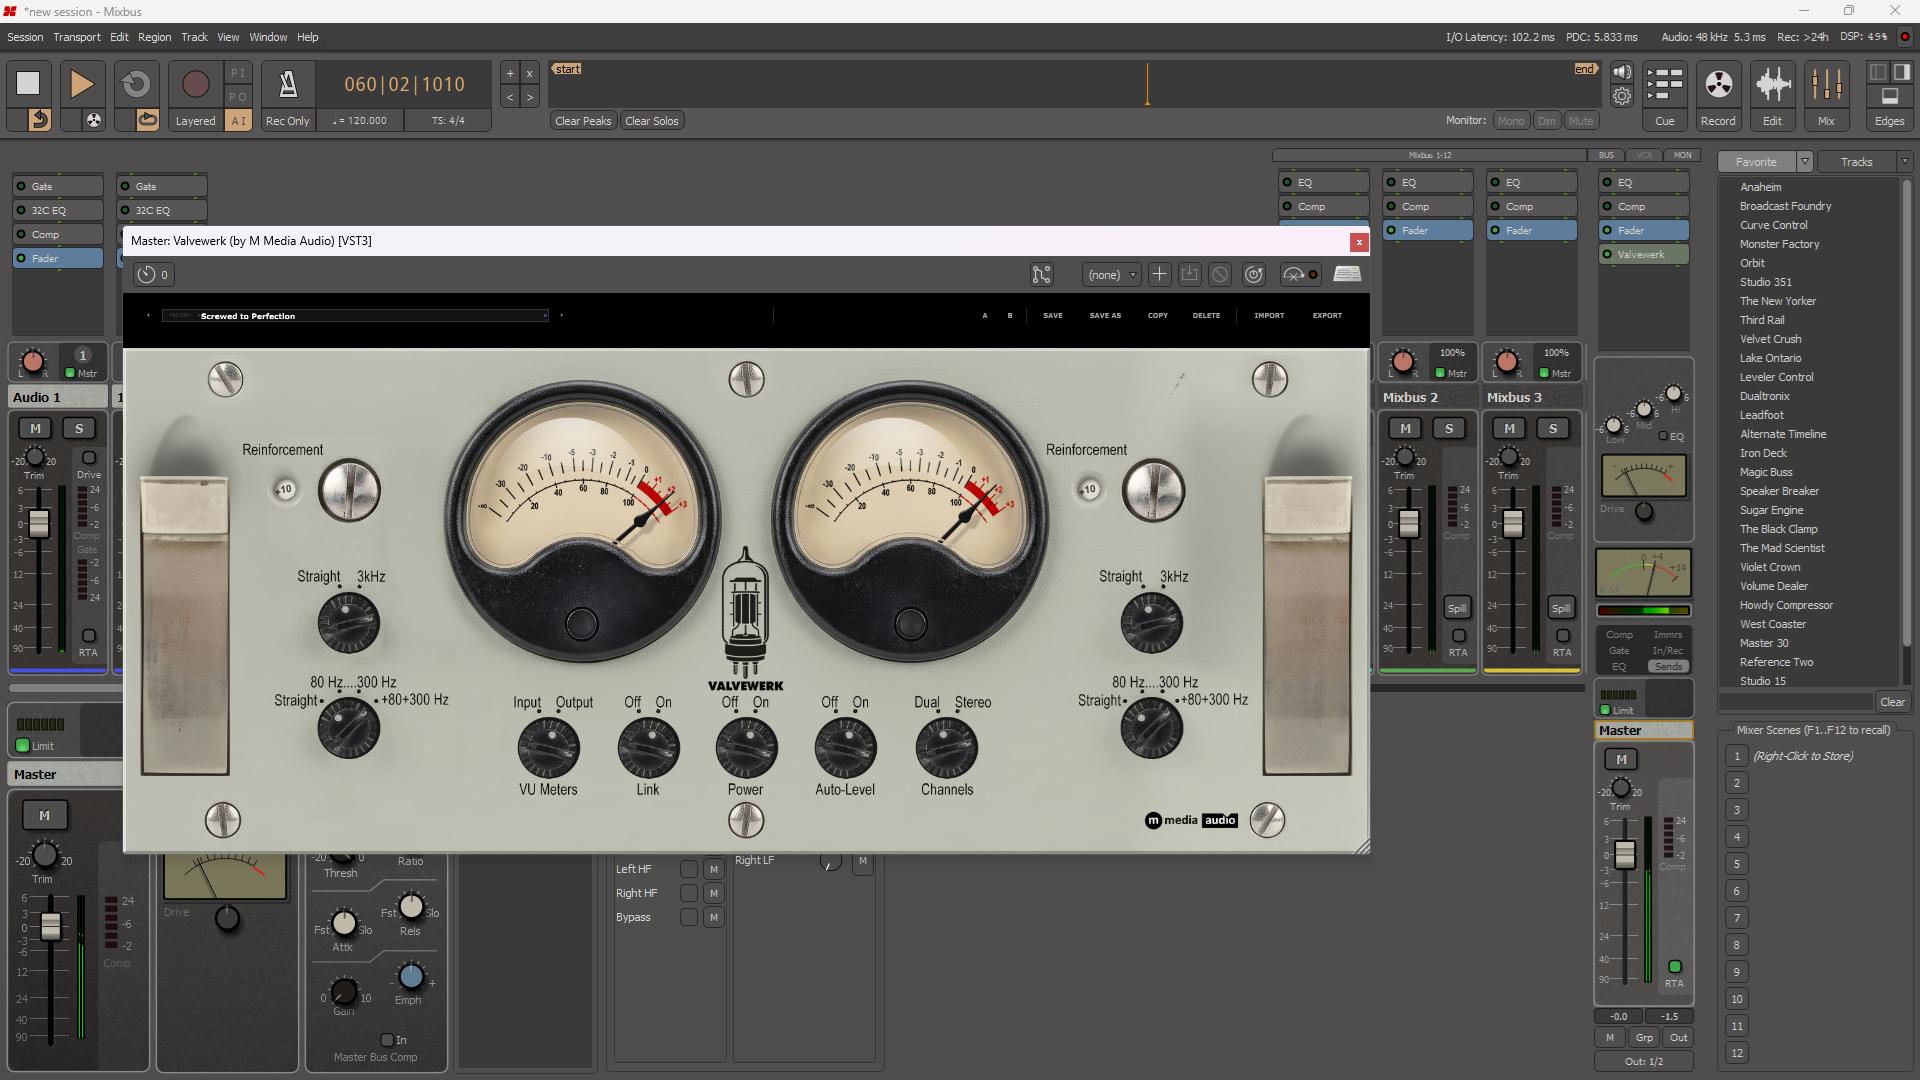
Task: Enable the Left HF checkbox
Action: tap(689, 869)
